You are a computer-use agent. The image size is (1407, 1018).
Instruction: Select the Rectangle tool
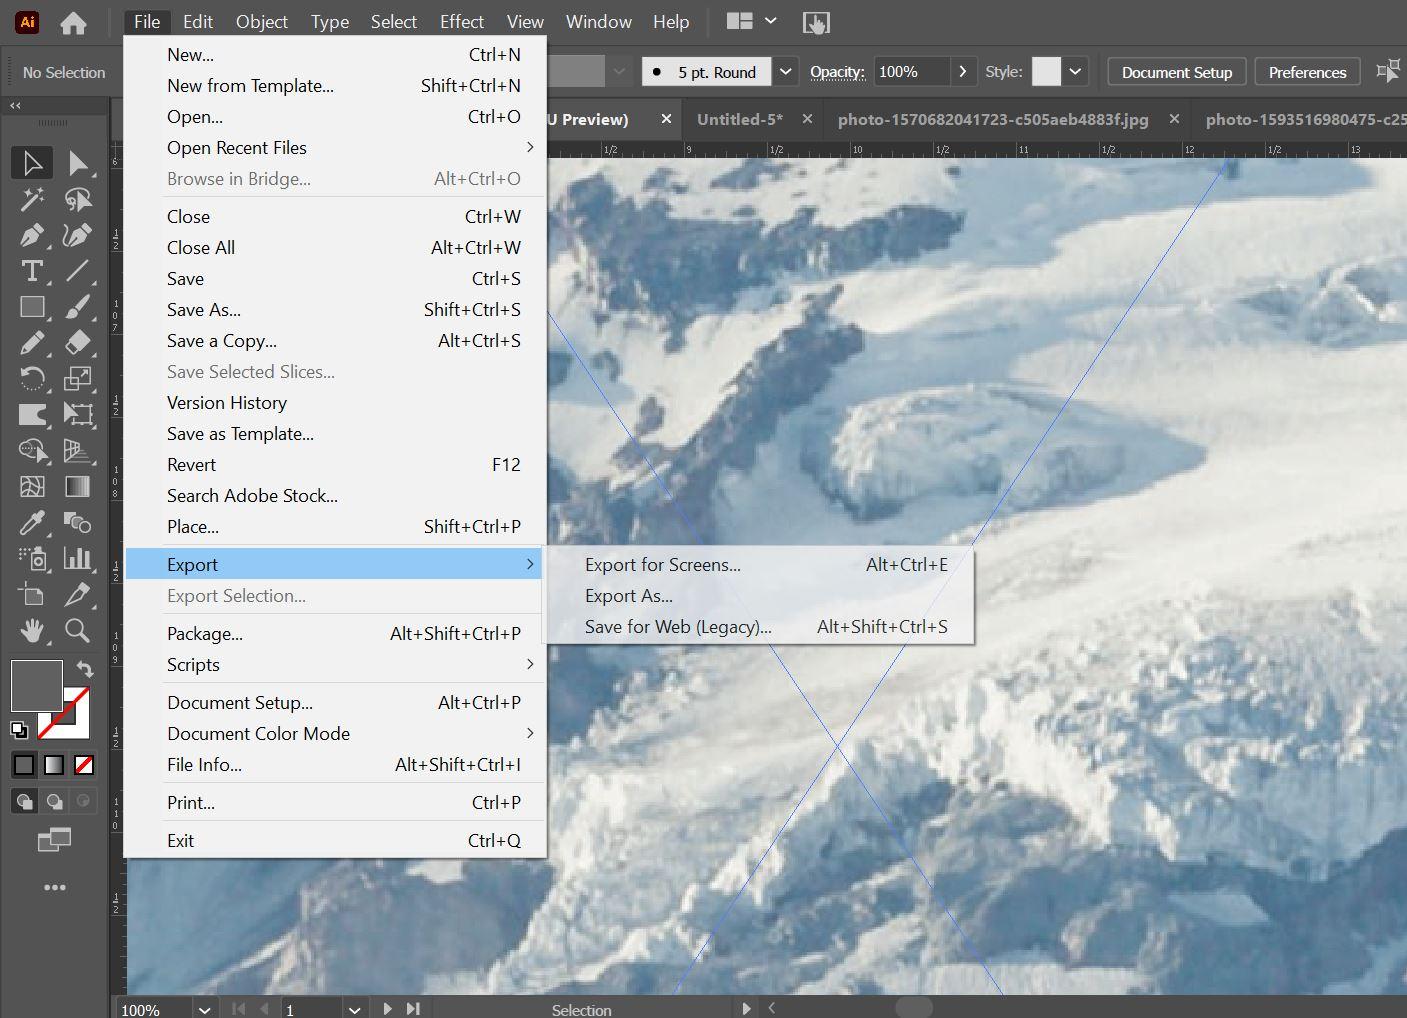click(x=32, y=307)
